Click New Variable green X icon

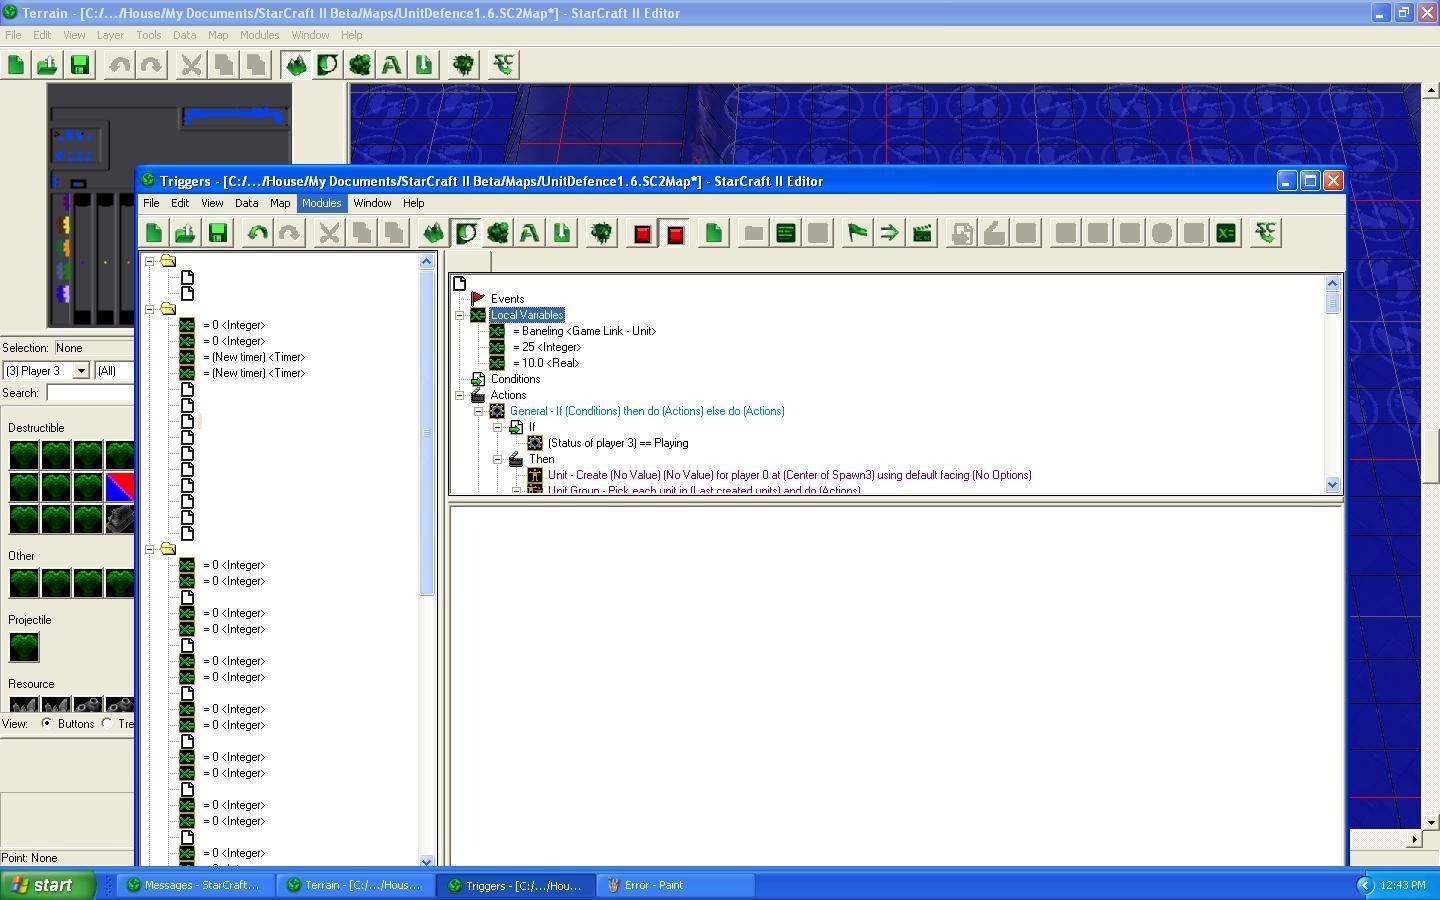pos(1226,233)
